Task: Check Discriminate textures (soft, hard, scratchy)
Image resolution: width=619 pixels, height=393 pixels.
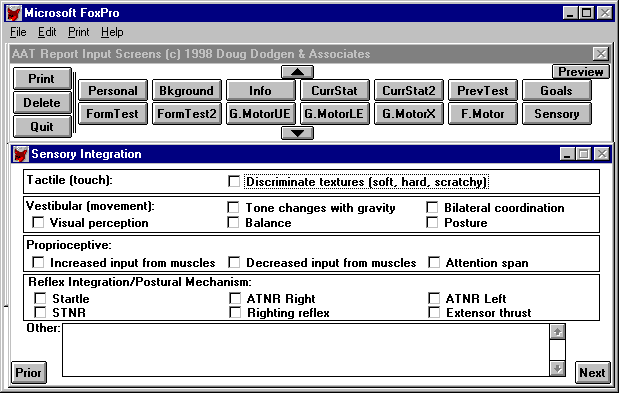Action: (234, 182)
